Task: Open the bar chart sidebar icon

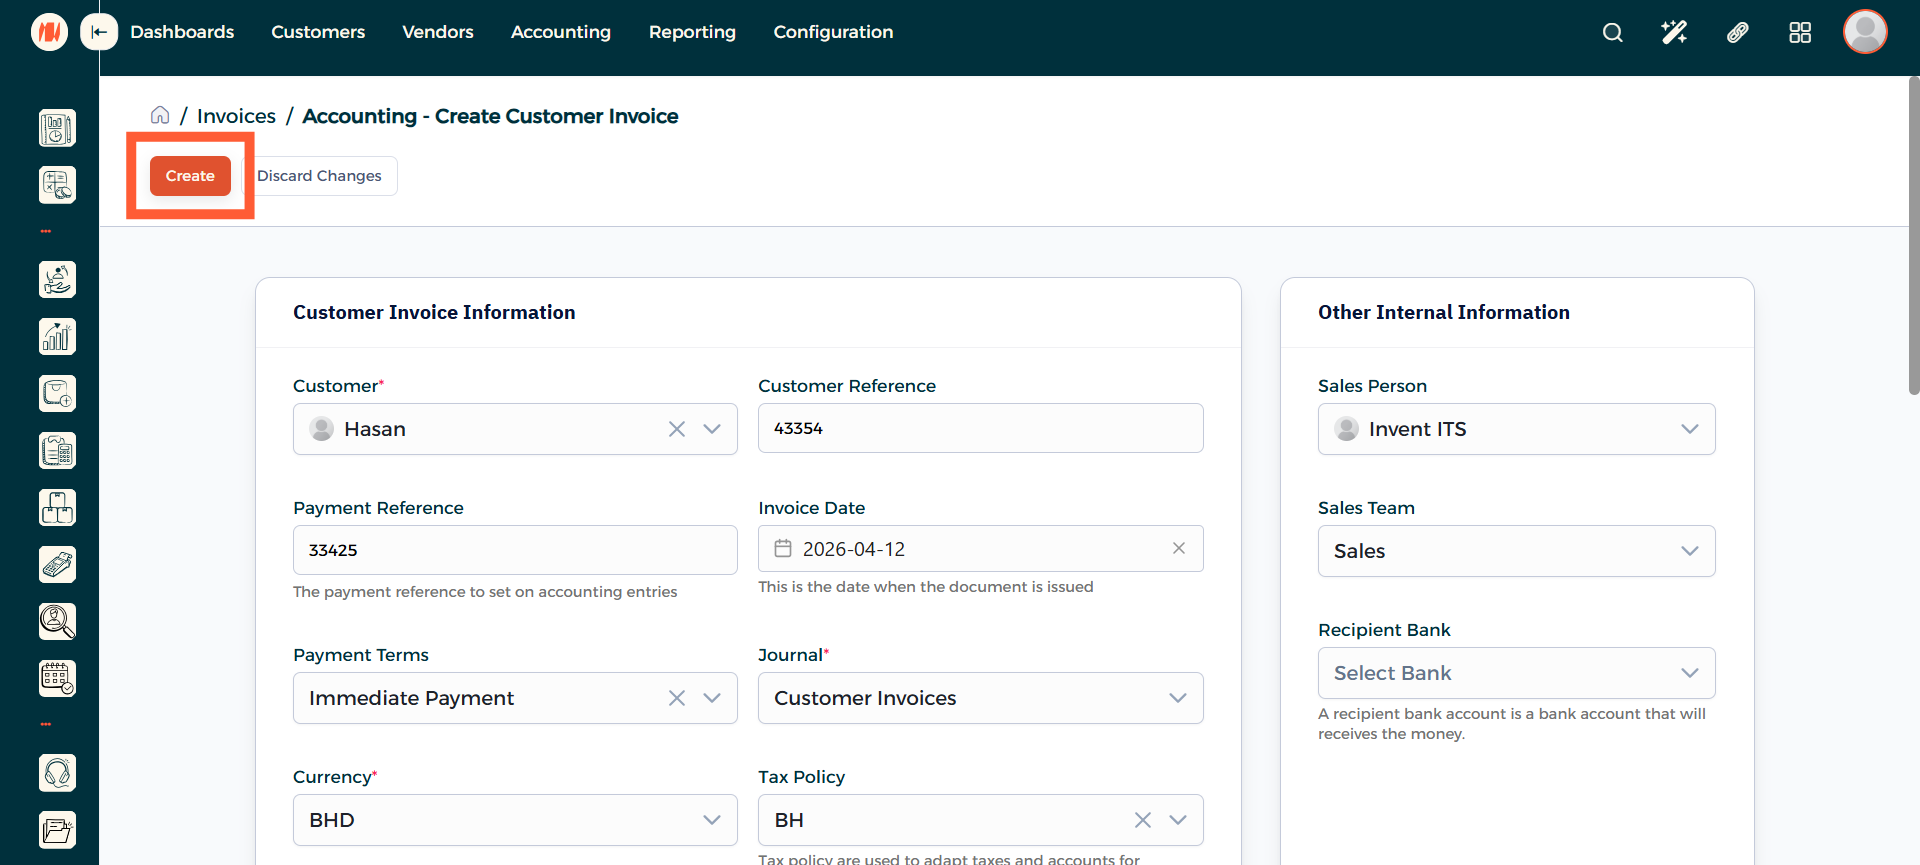Action: click(57, 337)
